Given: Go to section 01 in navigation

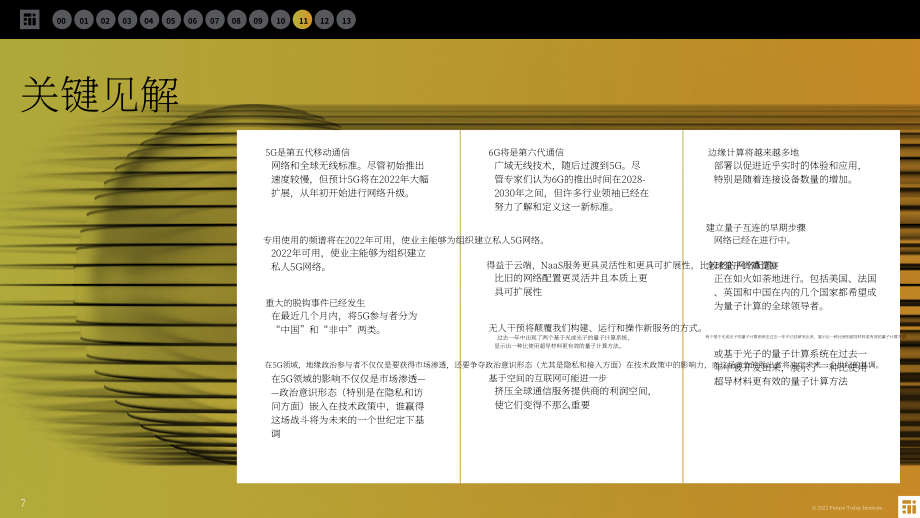Looking at the screenshot, I should click(x=84, y=20).
